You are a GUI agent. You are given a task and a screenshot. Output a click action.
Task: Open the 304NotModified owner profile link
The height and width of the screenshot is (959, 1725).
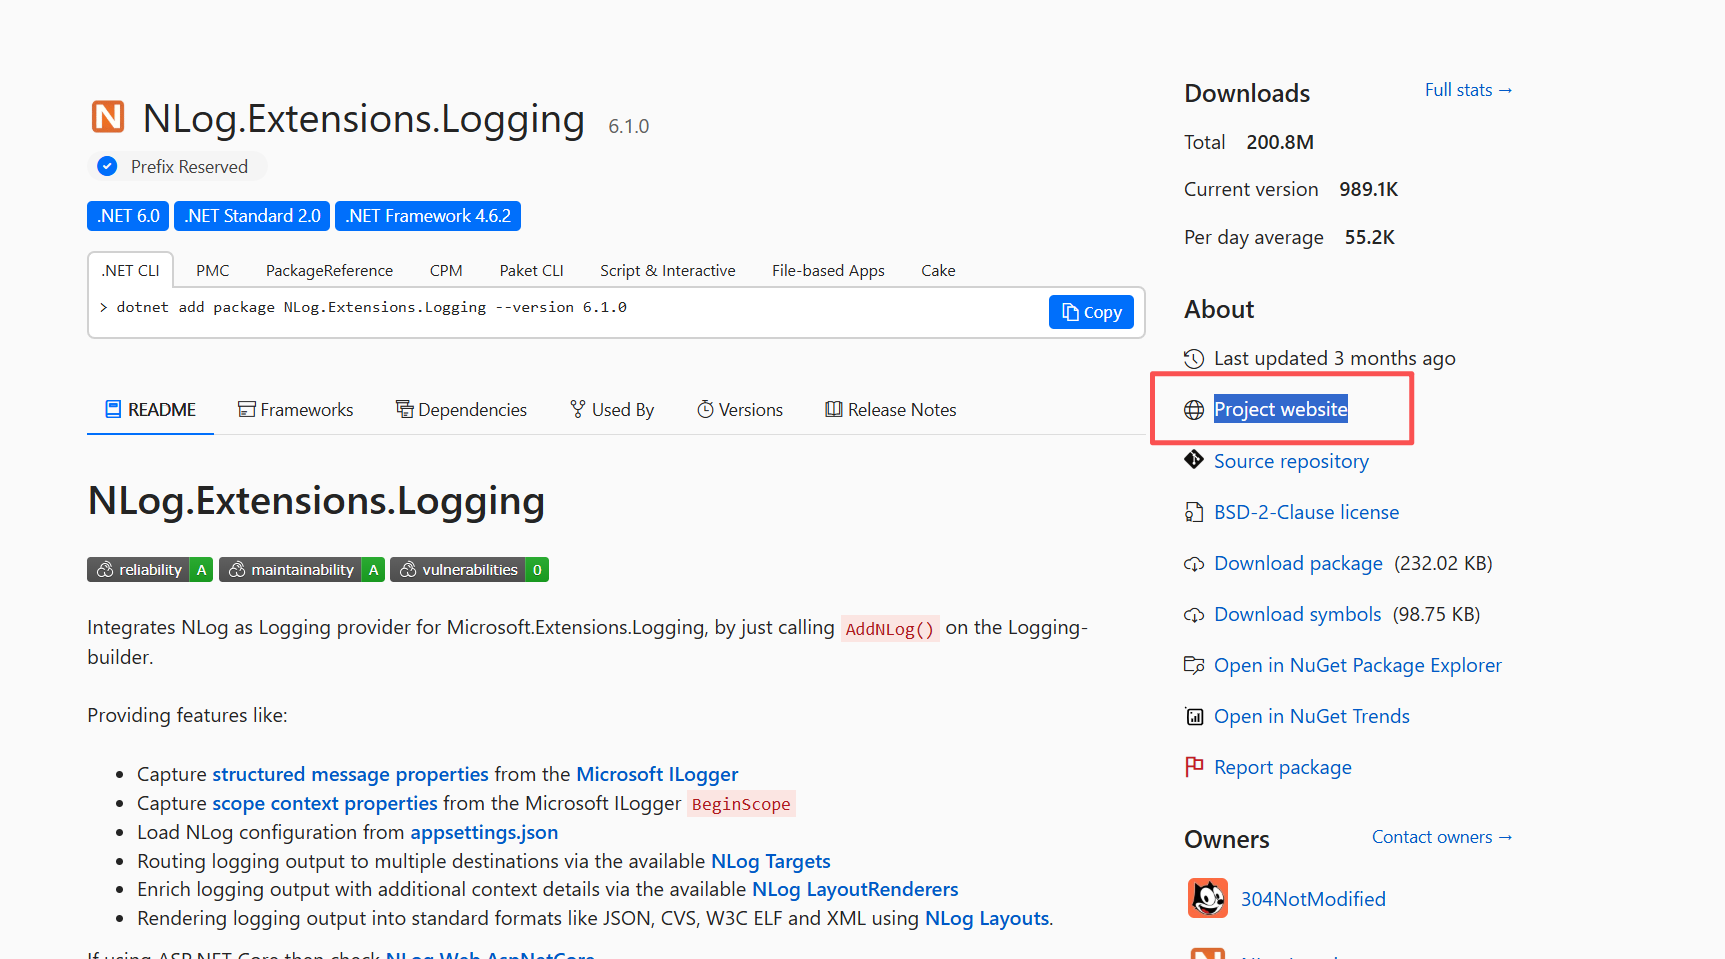[1313, 899]
